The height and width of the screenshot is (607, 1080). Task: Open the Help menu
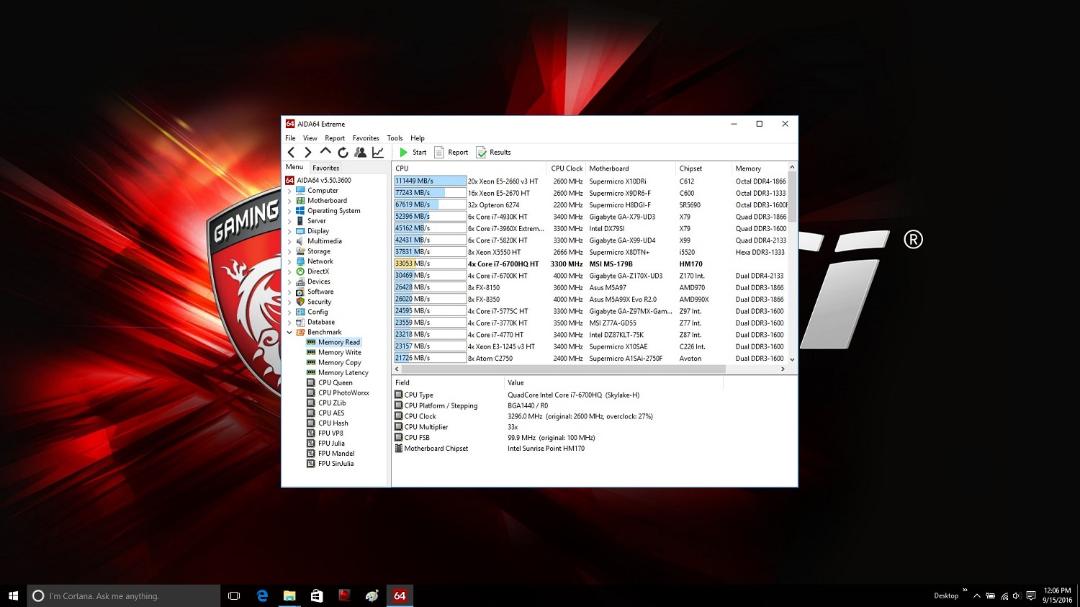point(417,138)
